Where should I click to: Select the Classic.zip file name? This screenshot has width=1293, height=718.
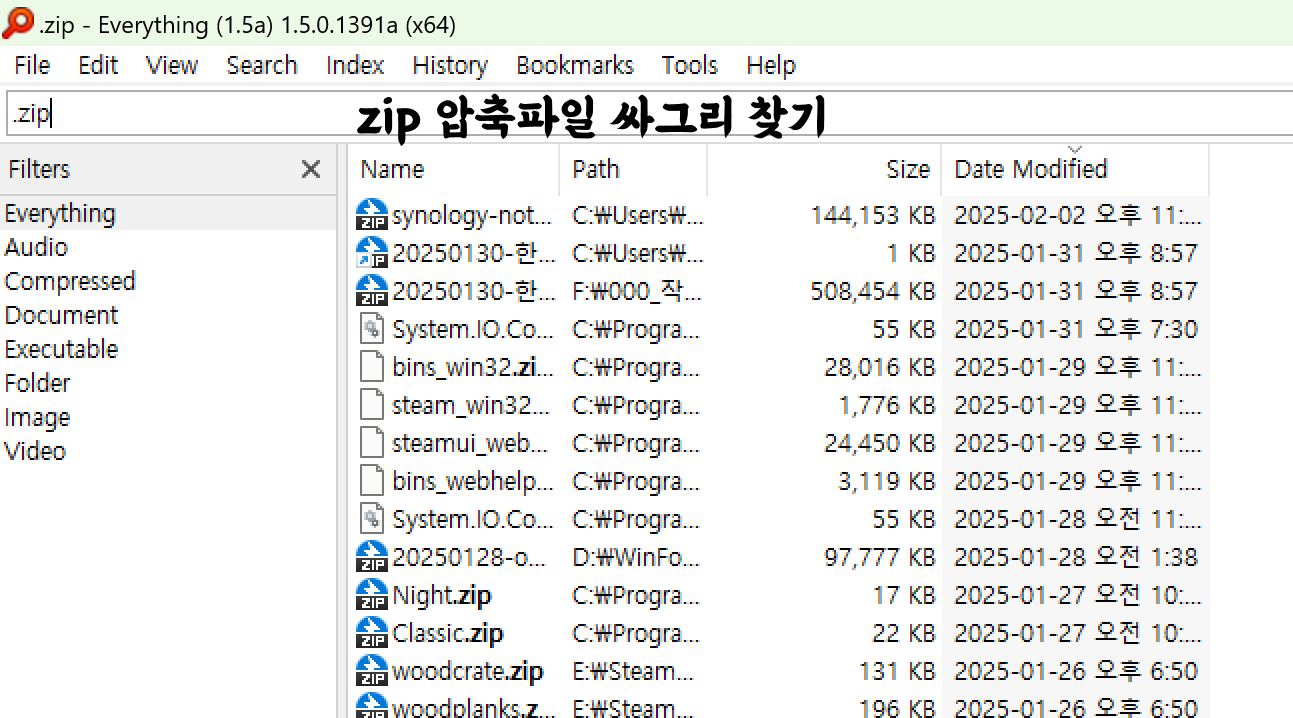(x=448, y=633)
